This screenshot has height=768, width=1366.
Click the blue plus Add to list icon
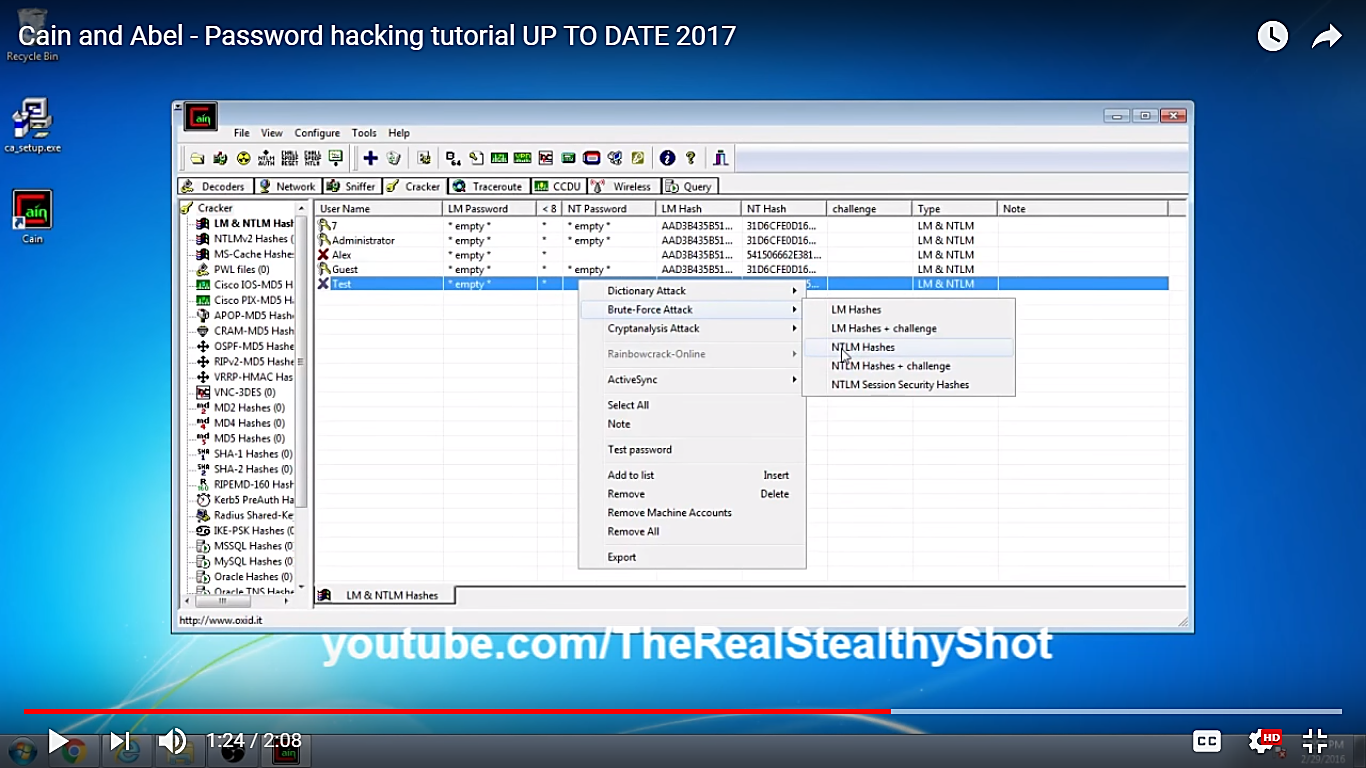370,158
